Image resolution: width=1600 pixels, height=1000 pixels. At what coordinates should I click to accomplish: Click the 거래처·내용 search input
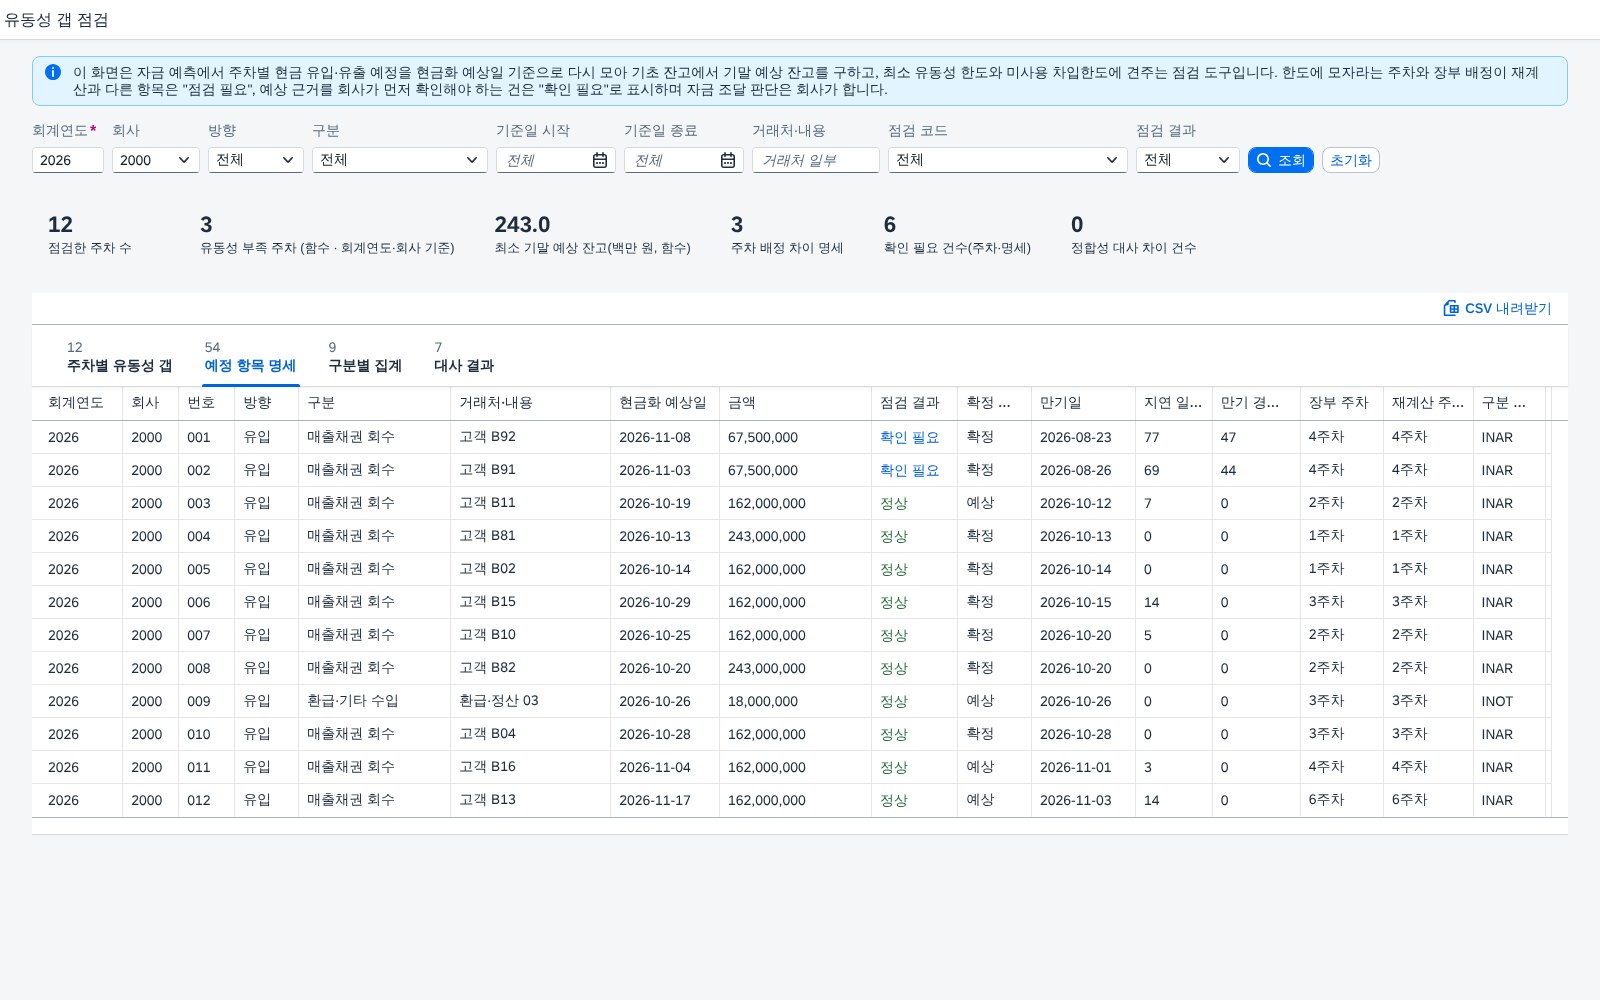[x=816, y=160]
